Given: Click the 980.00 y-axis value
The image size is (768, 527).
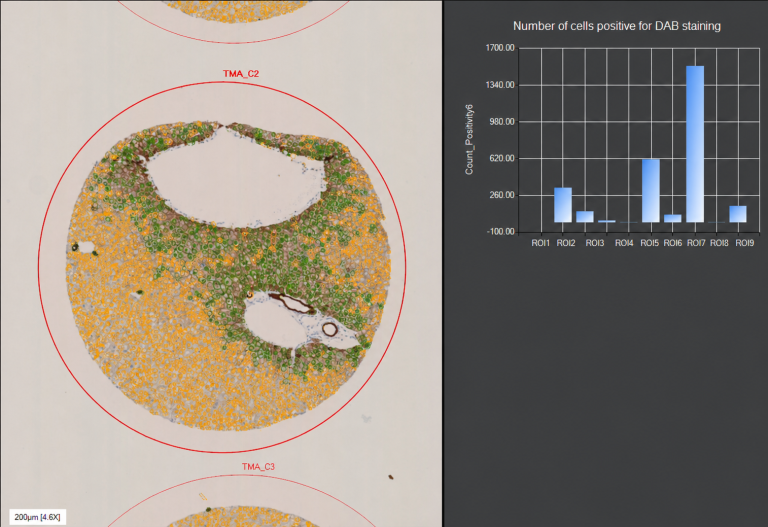Looking at the screenshot, I should pyautogui.click(x=502, y=121).
